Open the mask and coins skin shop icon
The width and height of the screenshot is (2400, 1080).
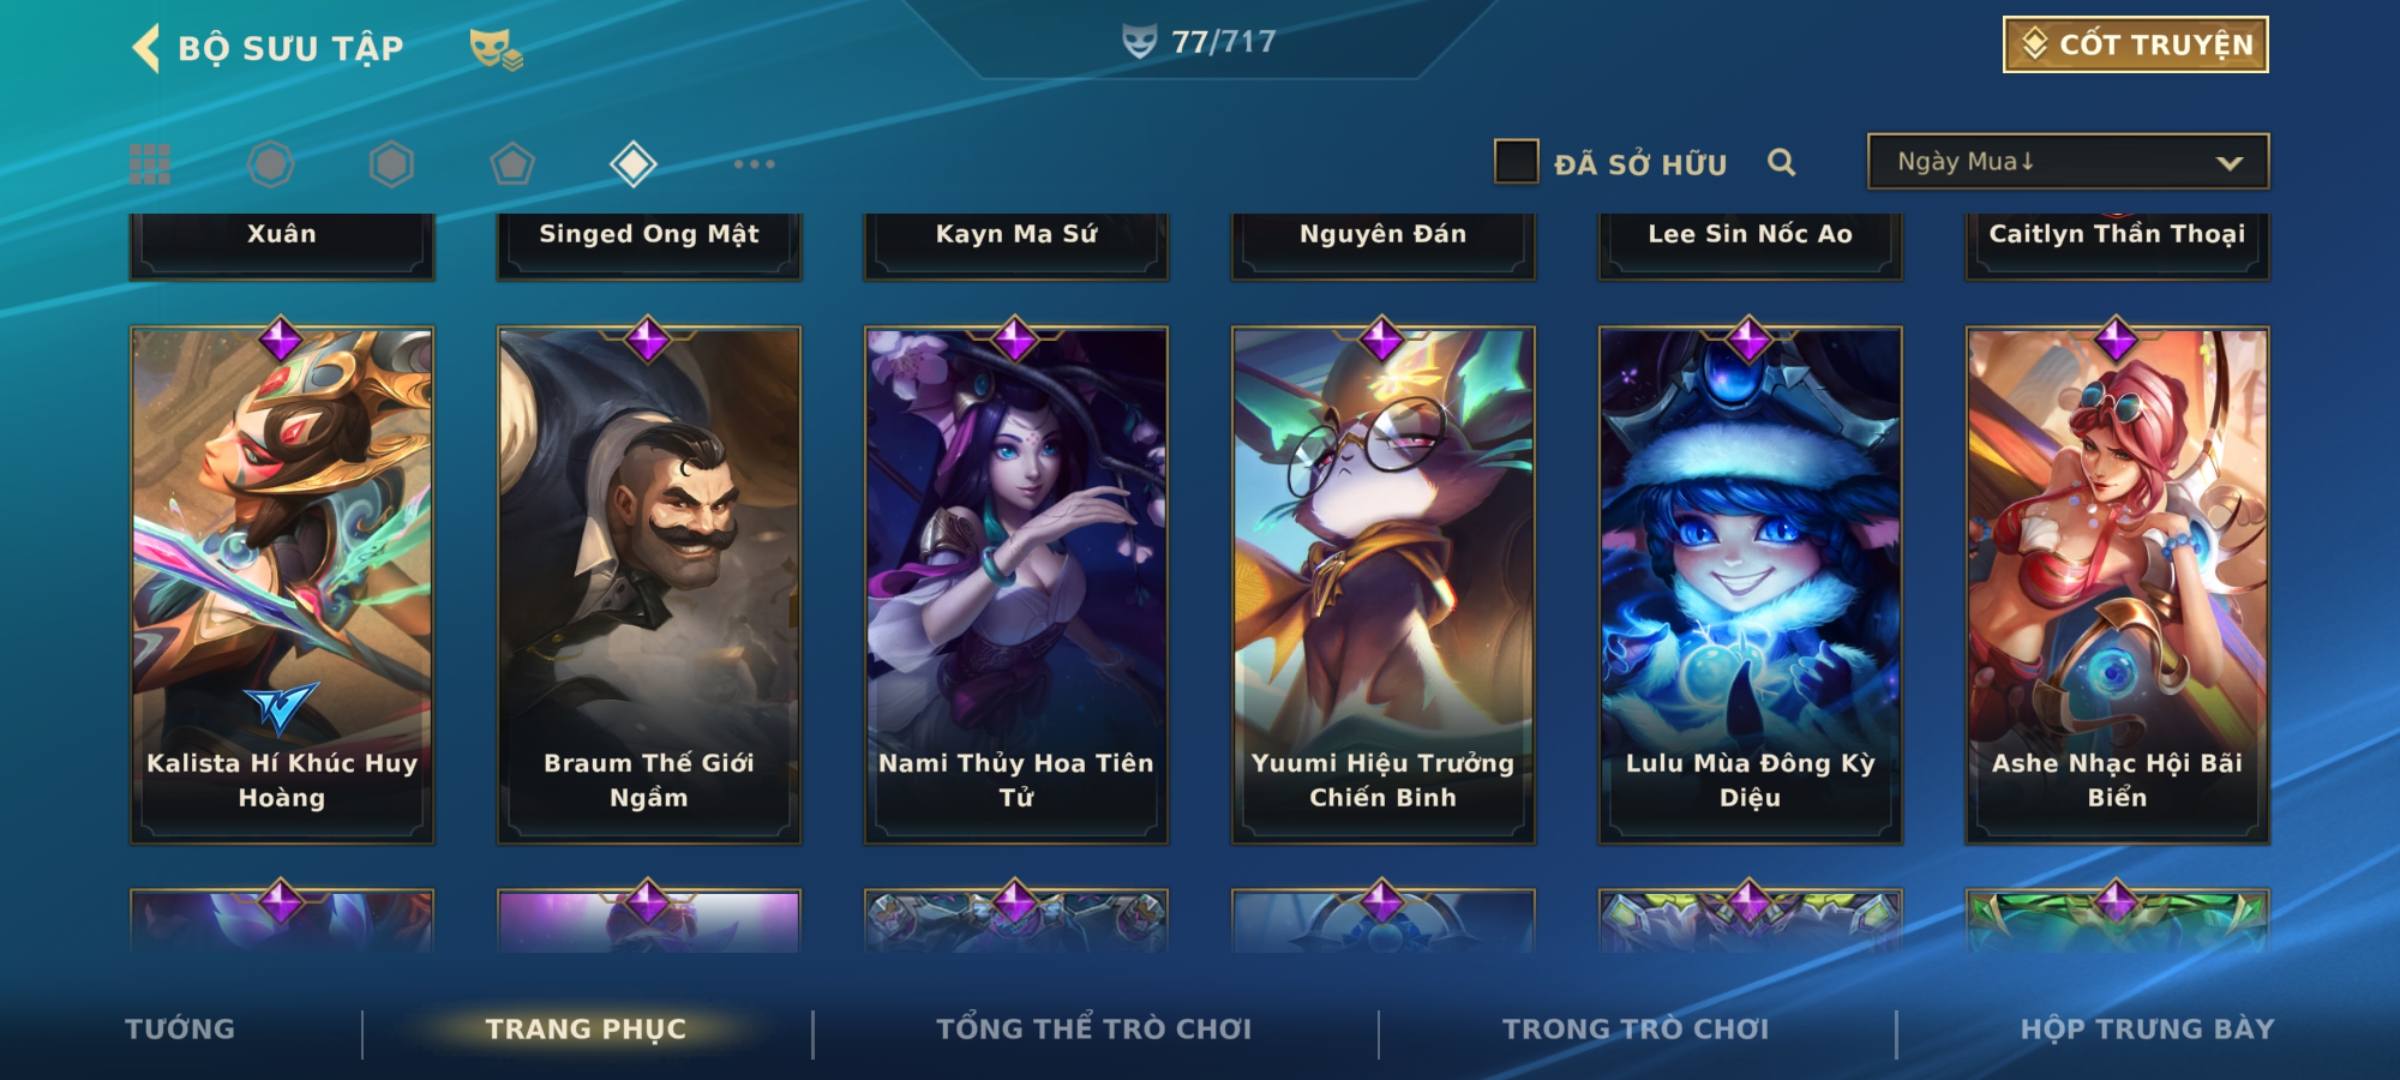[496, 49]
